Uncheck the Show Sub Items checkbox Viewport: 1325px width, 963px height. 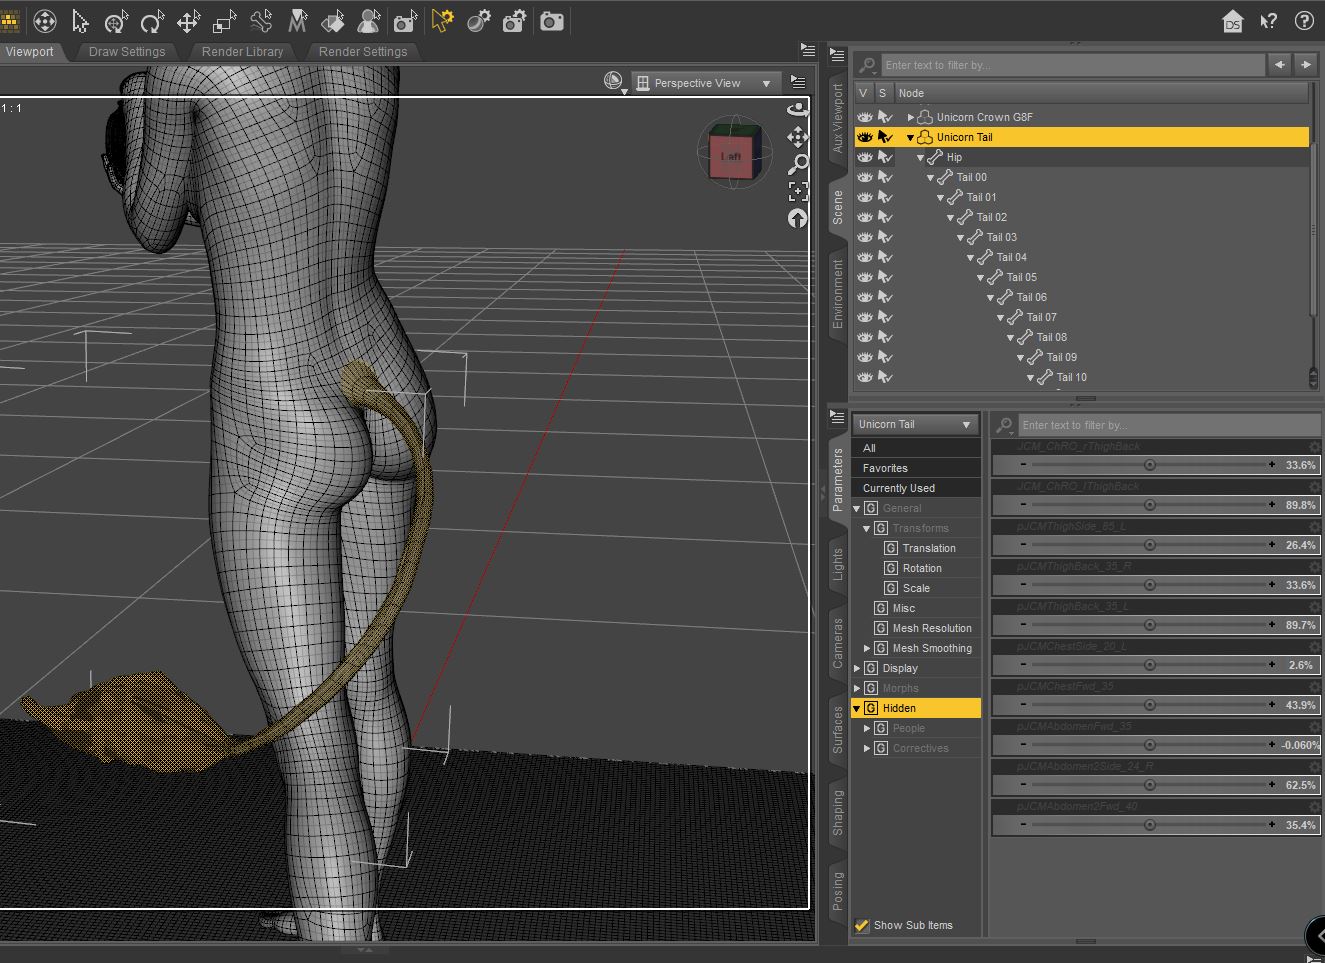pyautogui.click(x=862, y=925)
